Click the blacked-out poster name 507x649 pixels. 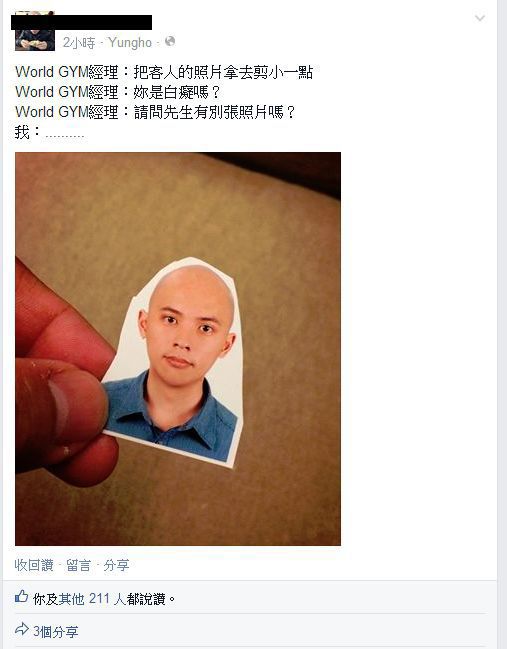coord(82,22)
